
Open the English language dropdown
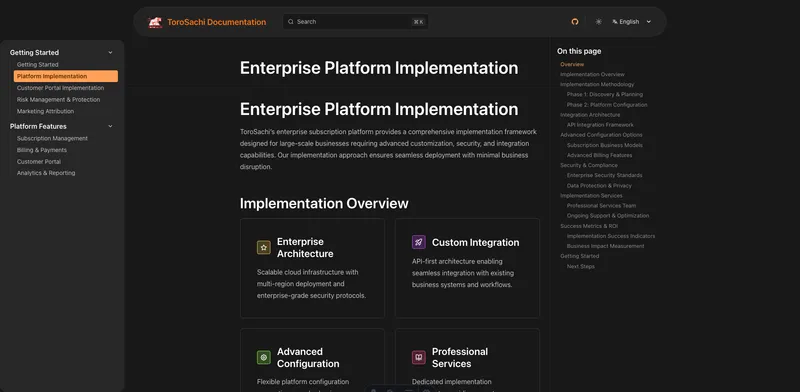click(x=632, y=22)
